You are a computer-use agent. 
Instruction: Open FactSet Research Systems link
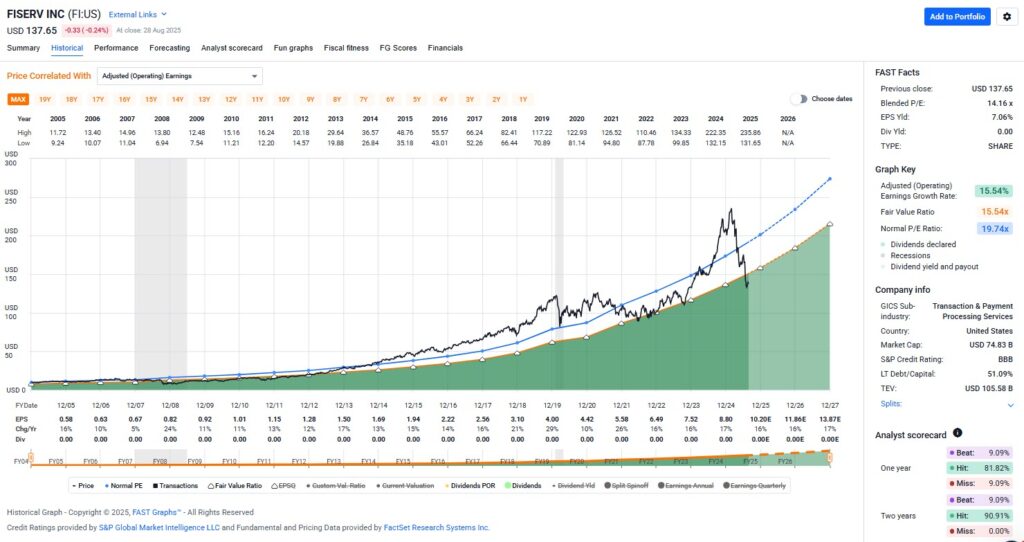pos(436,528)
